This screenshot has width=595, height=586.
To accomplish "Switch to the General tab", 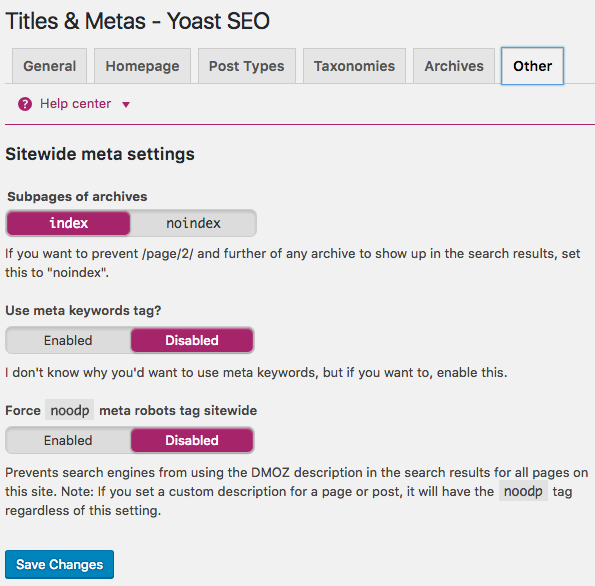I will (50, 66).
